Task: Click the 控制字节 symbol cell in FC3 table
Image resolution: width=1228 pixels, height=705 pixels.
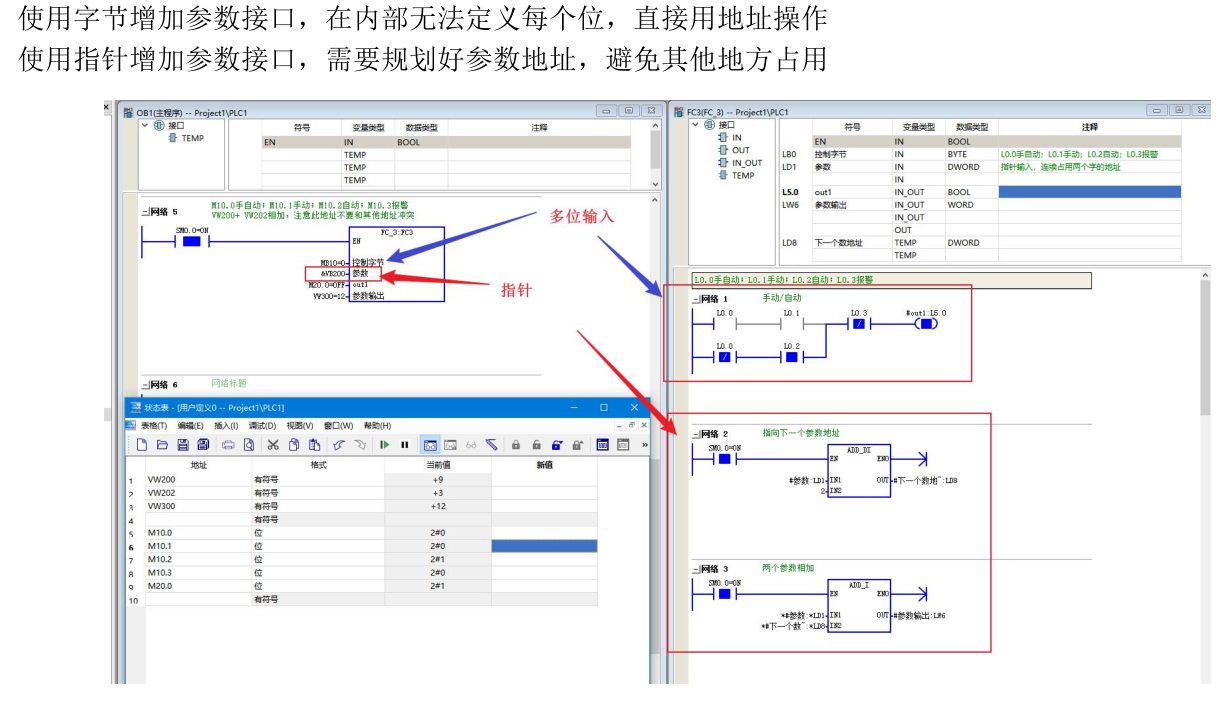Action: 851,154
